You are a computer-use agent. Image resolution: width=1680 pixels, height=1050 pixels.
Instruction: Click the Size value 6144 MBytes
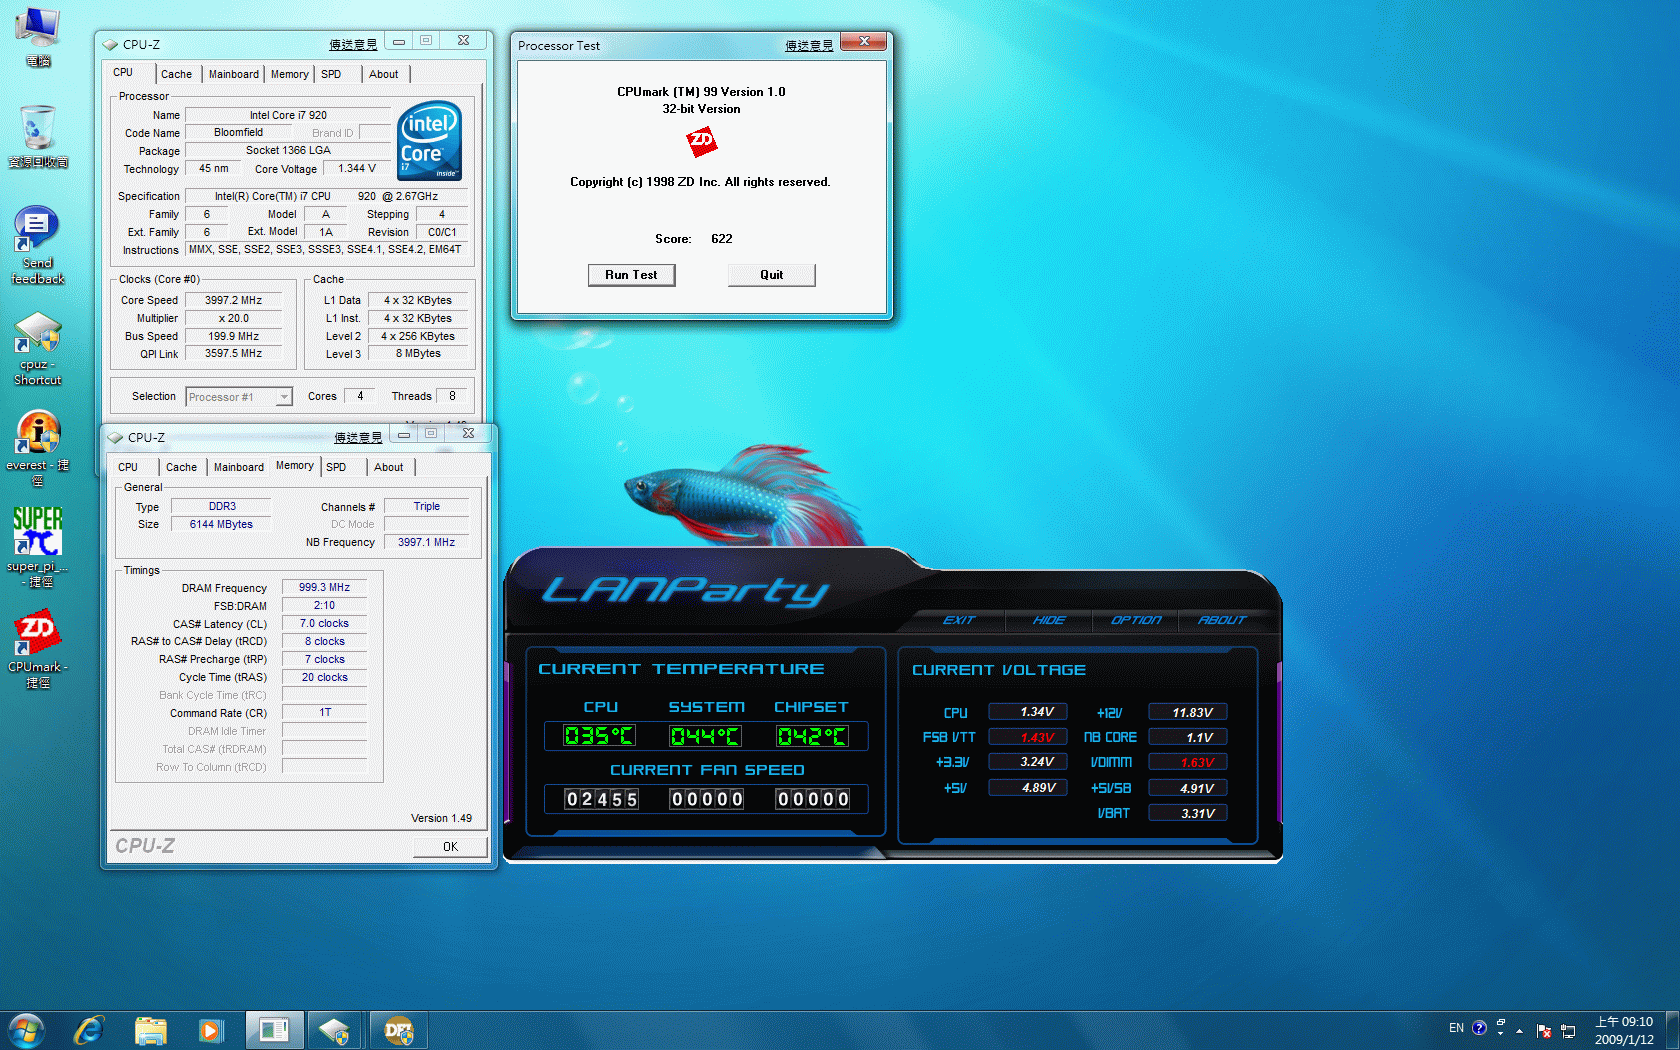(221, 524)
